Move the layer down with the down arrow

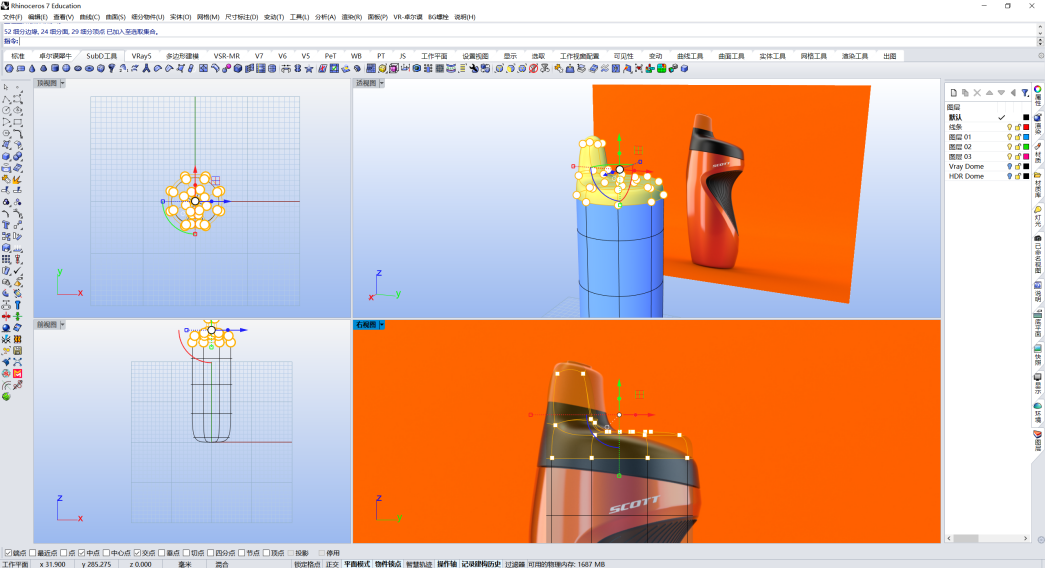(x=1001, y=93)
